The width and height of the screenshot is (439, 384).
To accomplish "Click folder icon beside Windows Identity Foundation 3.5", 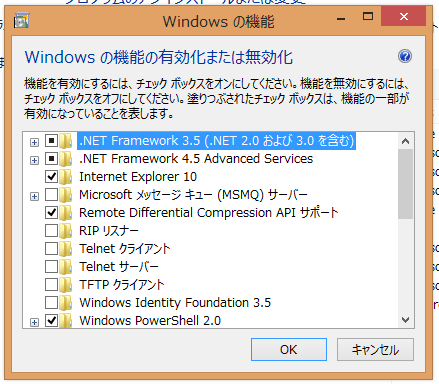I will pyautogui.click(x=66, y=303).
